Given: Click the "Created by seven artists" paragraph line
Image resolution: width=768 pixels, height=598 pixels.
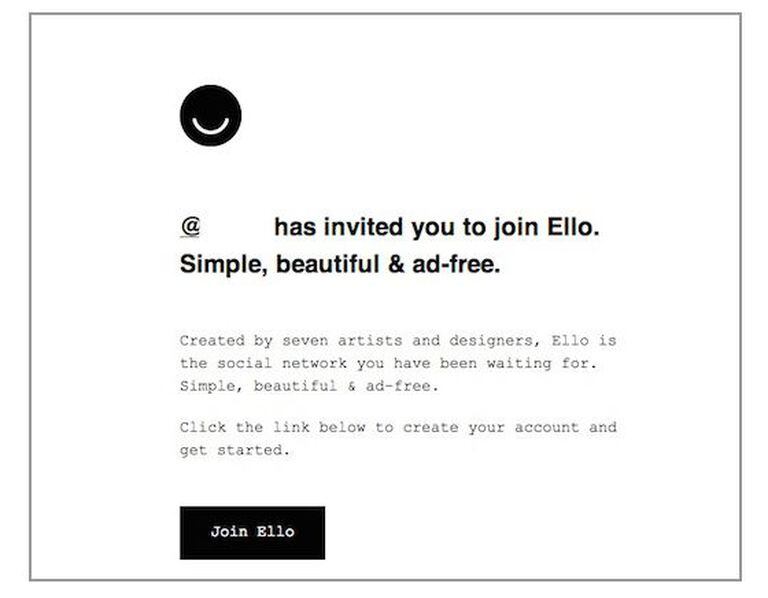Looking at the screenshot, I should coord(397,341).
